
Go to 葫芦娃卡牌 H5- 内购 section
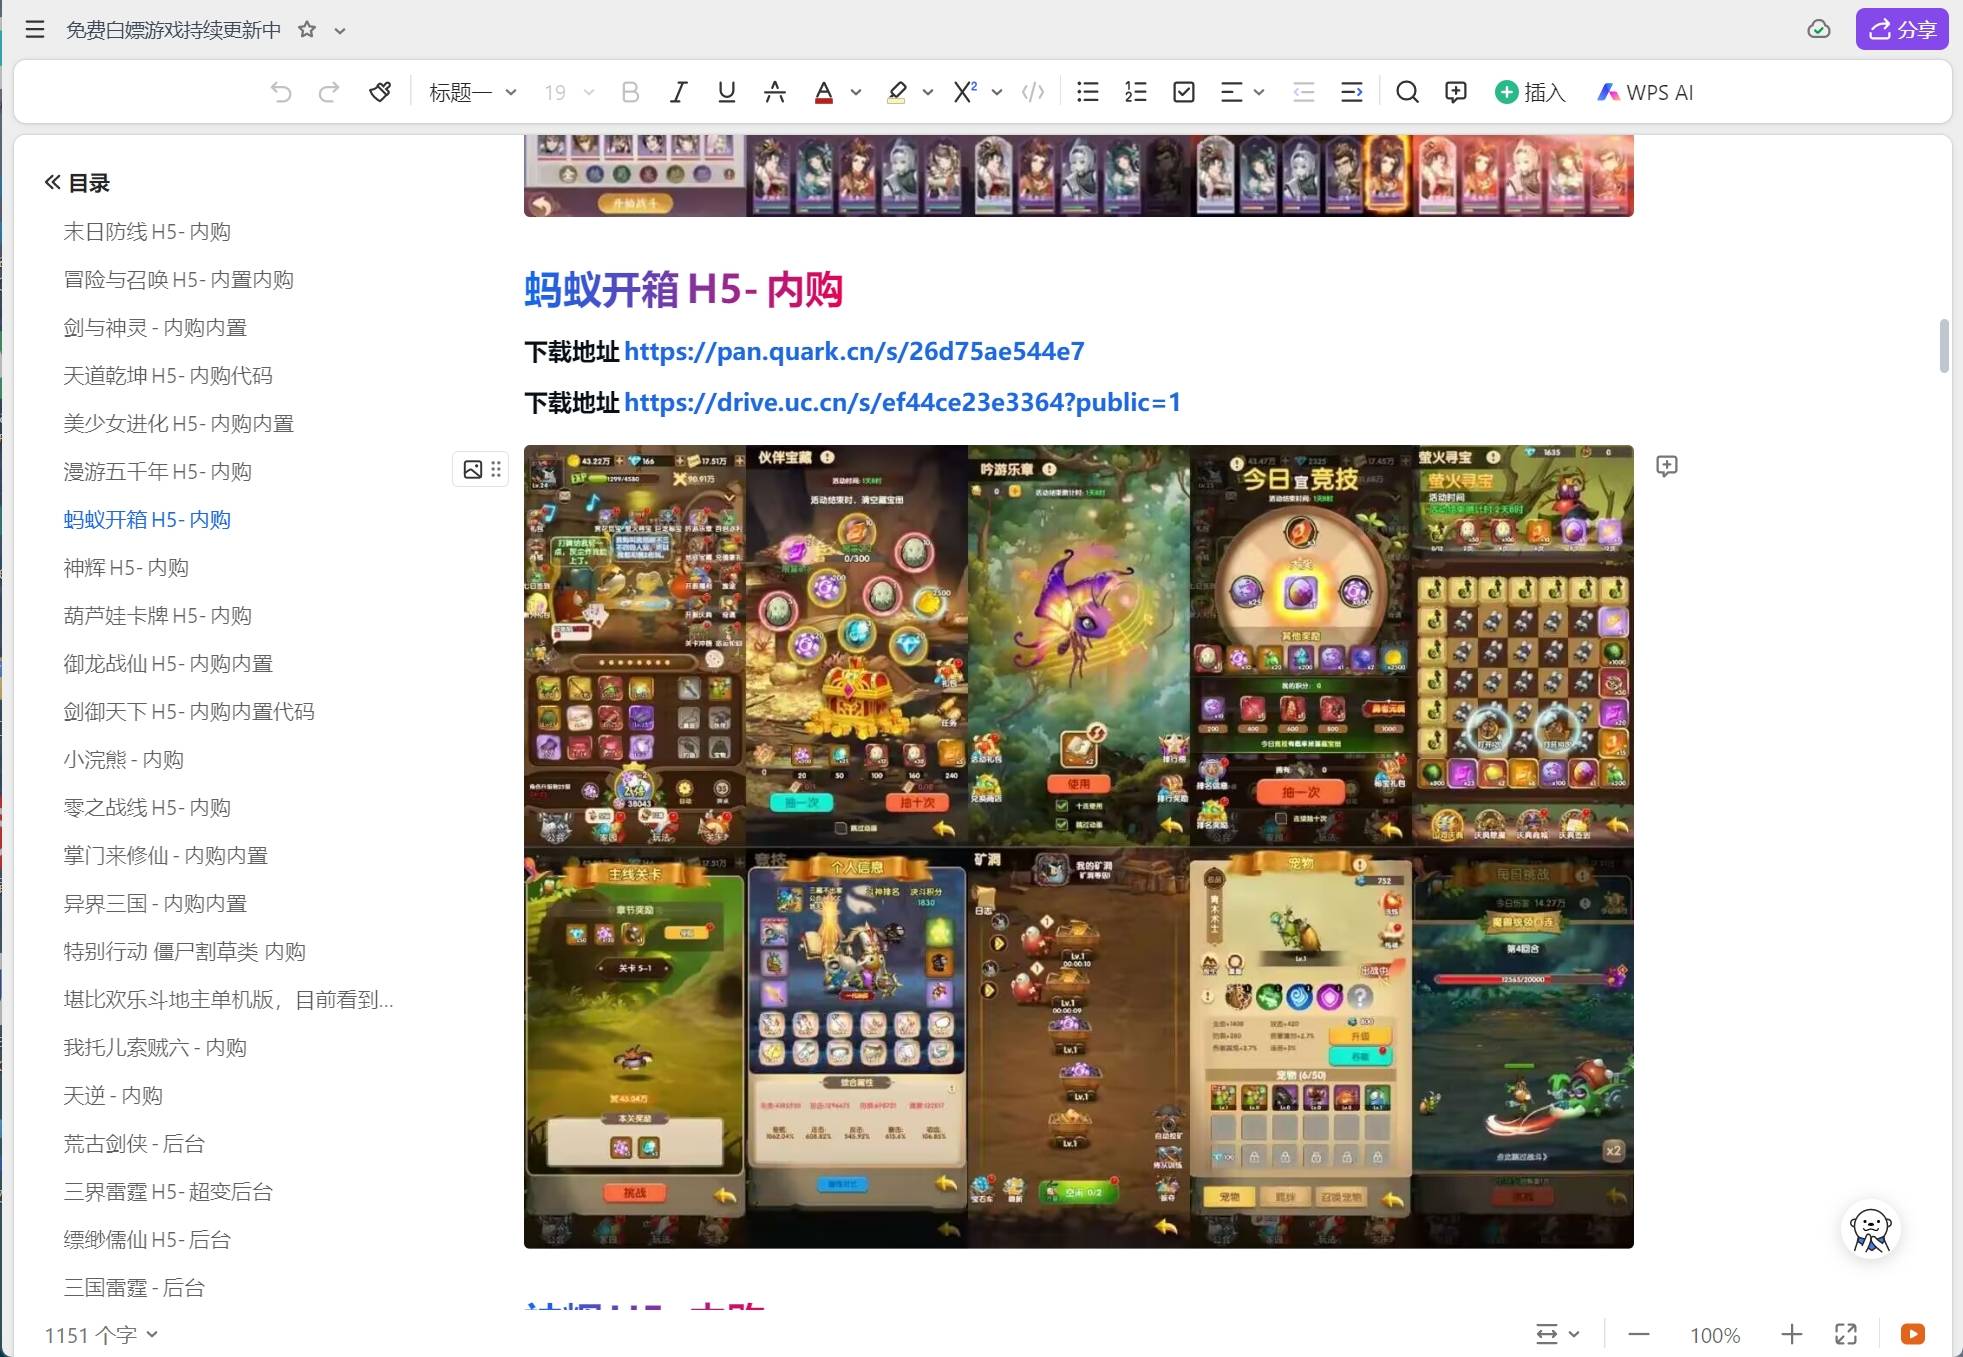click(158, 615)
